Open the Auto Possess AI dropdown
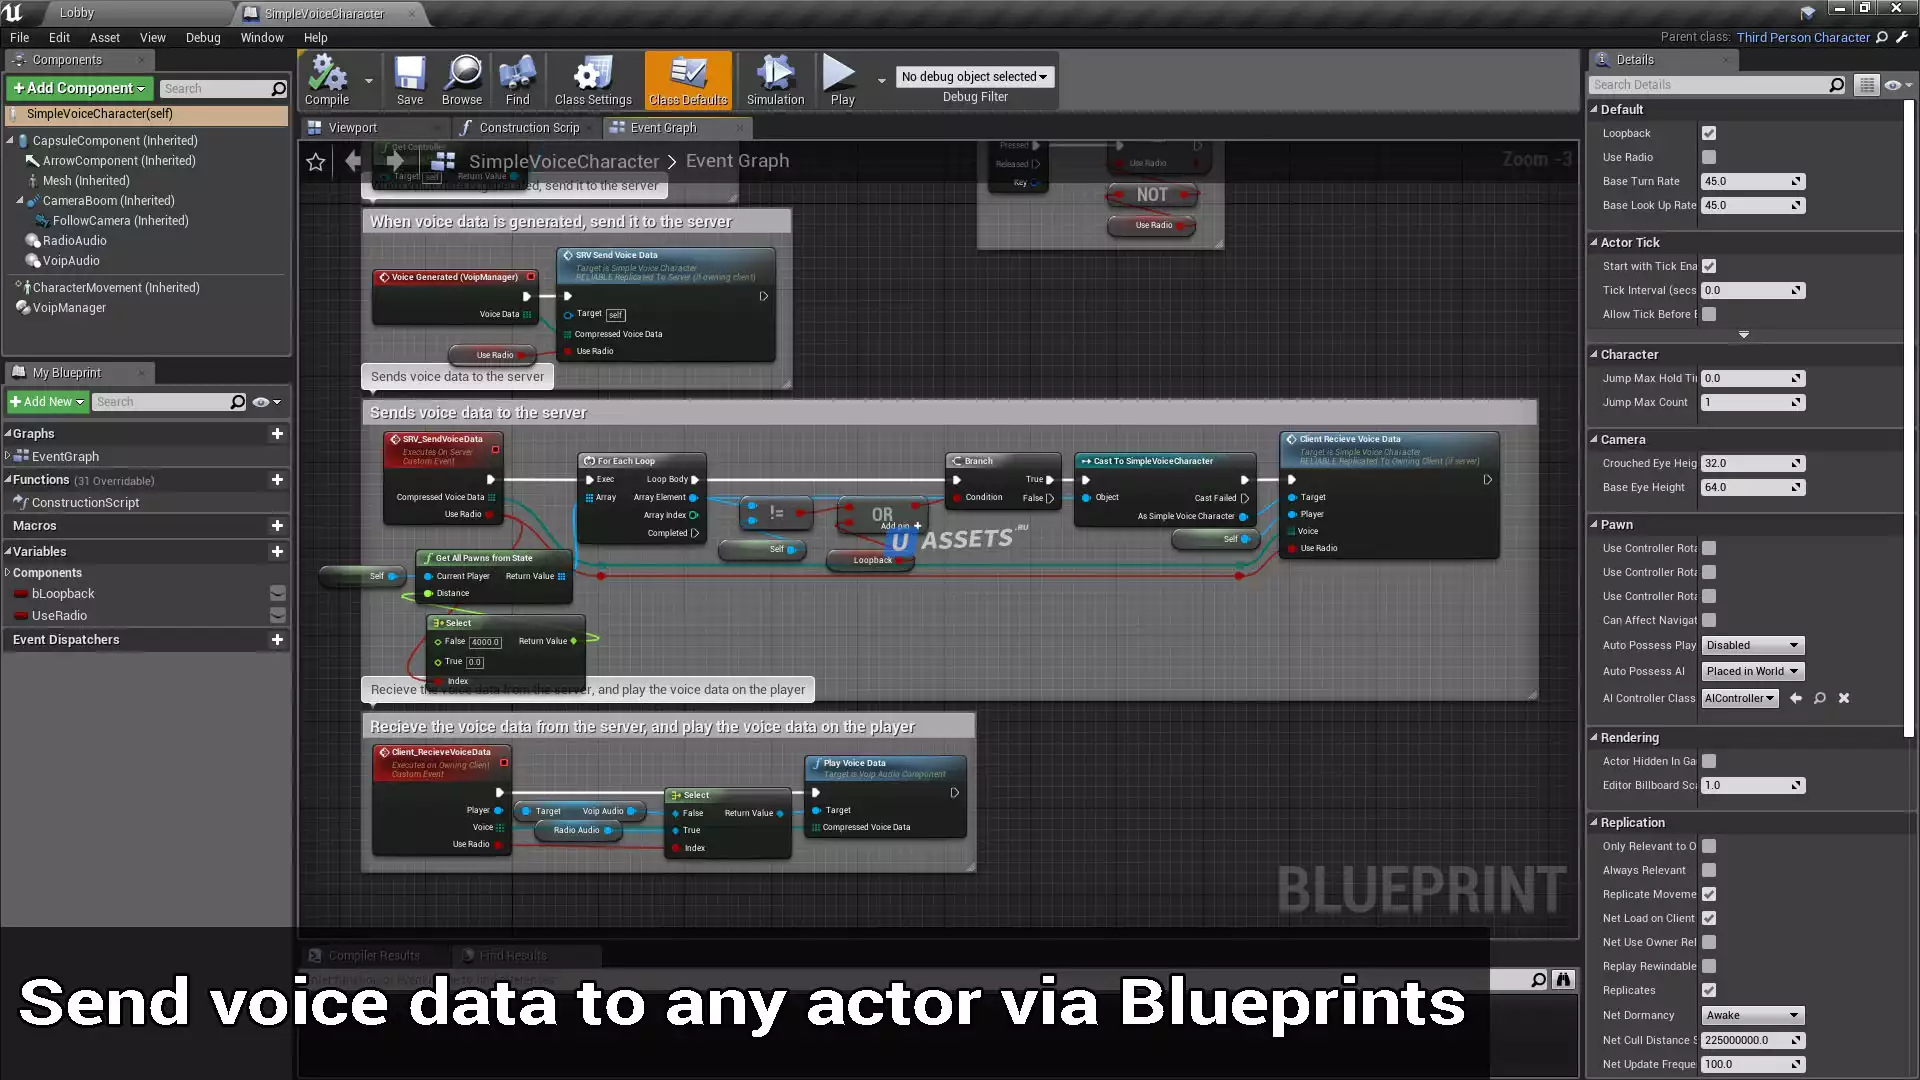Screen dimensions: 1920x1080 coord(1752,671)
